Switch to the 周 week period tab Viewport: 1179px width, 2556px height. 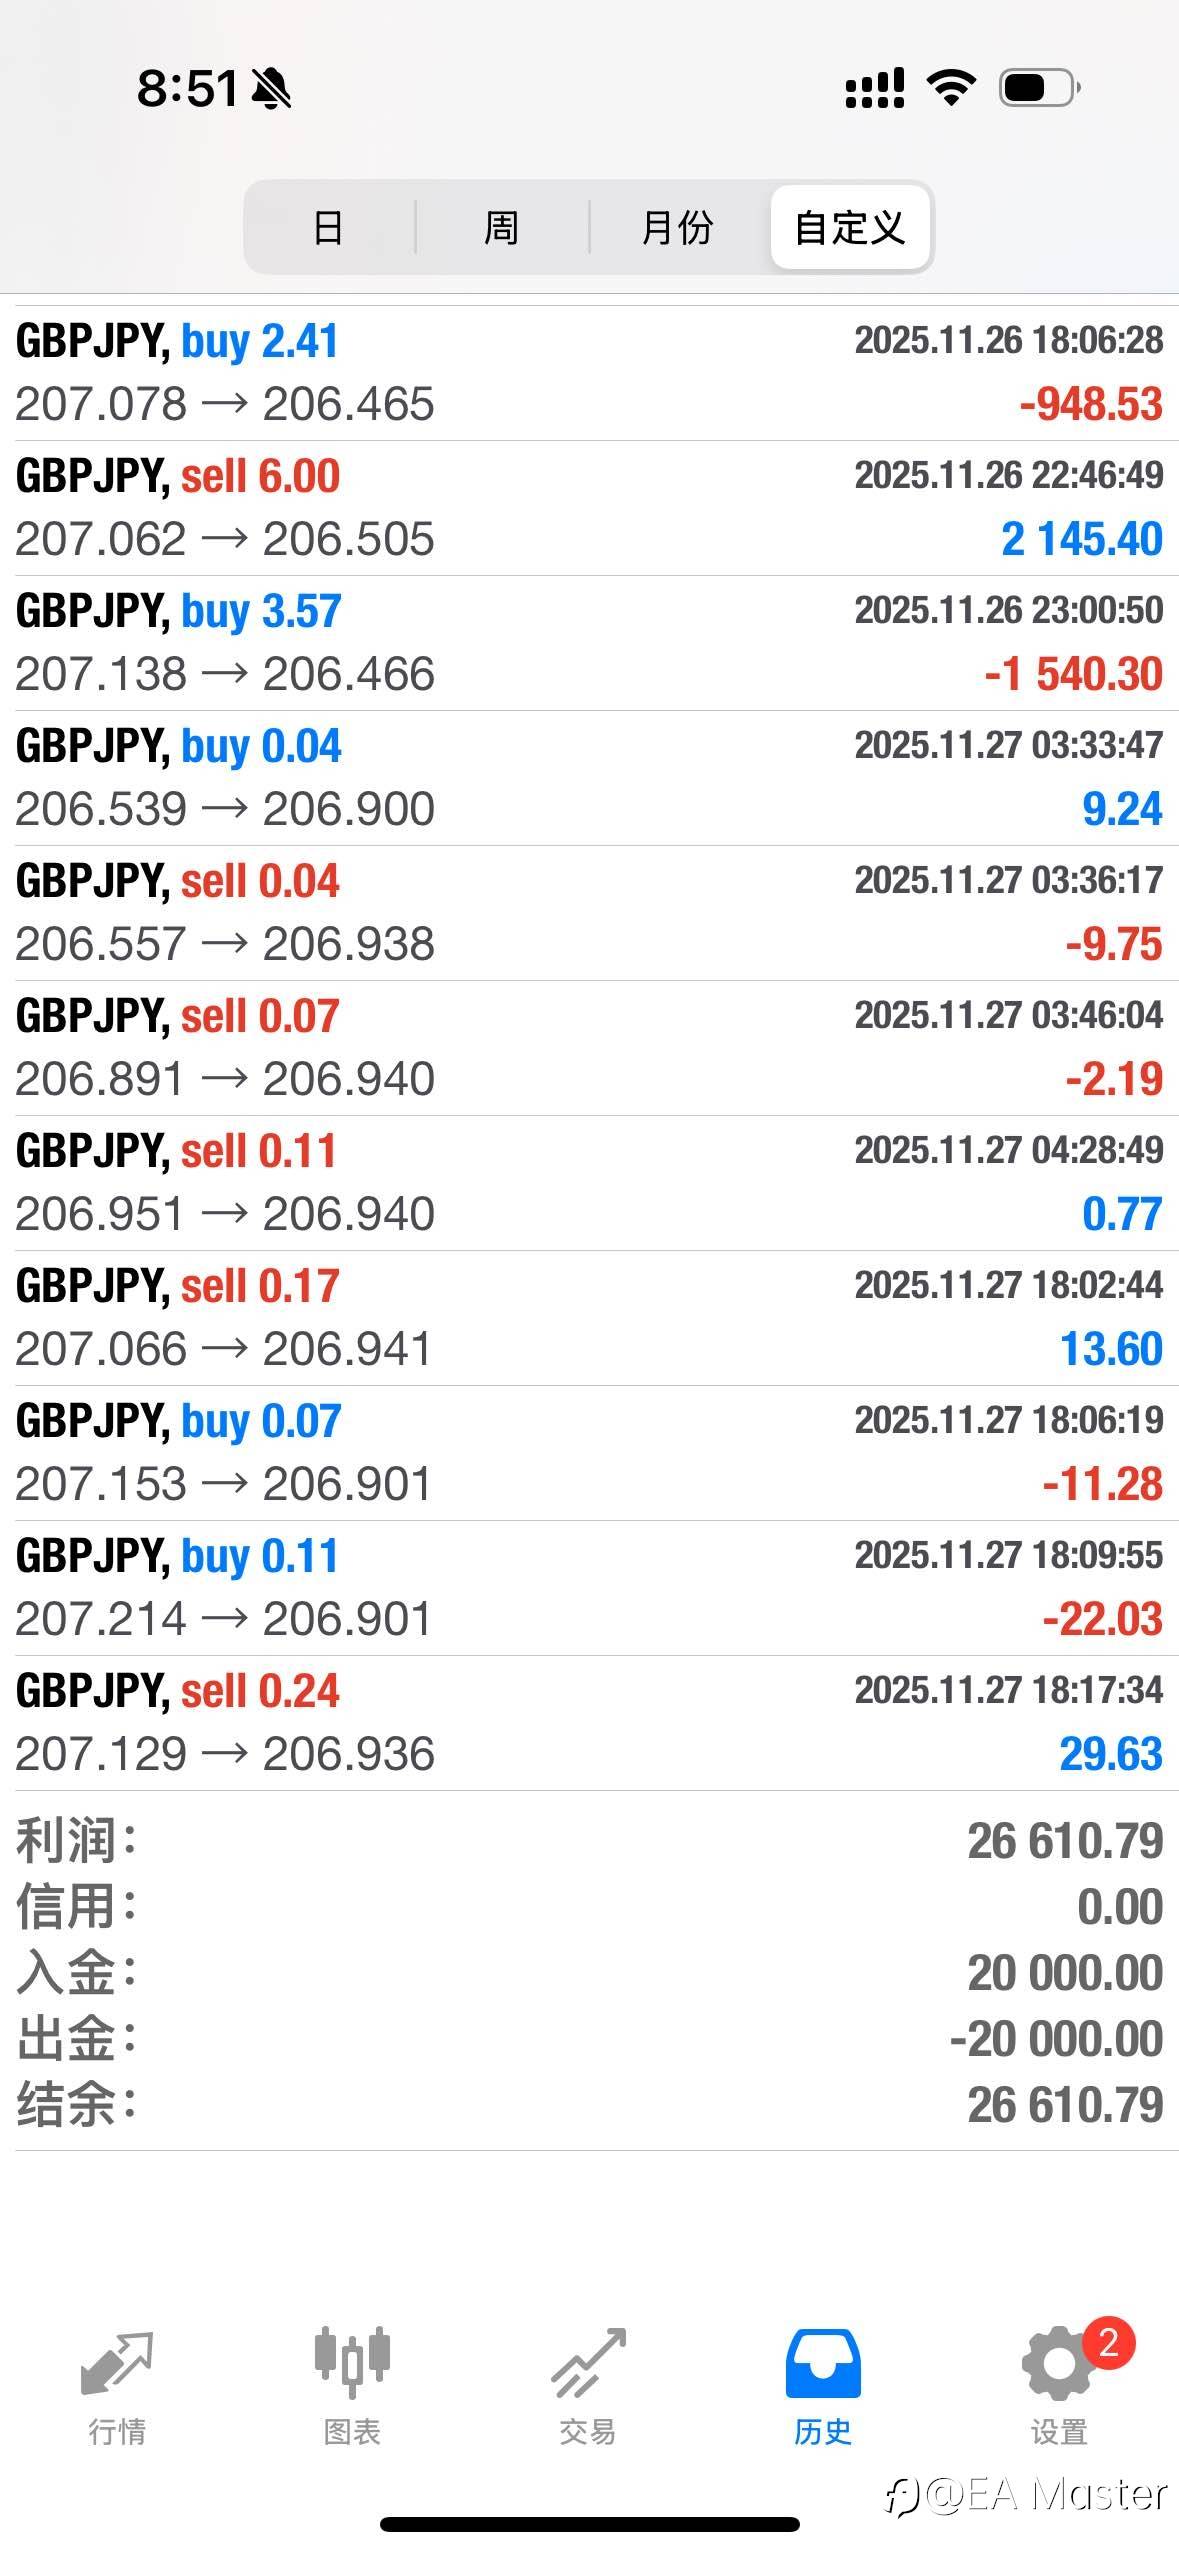pyautogui.click(x=501, y=227)
